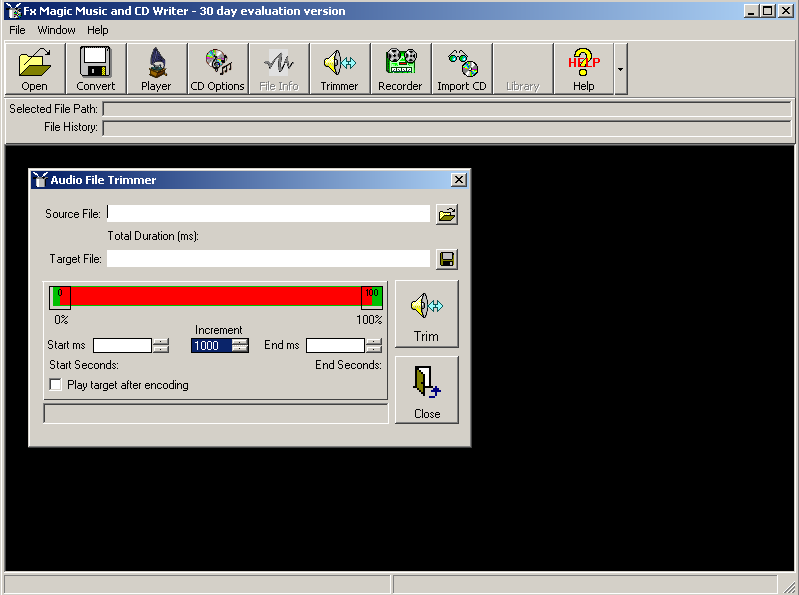This screenshot has width=799, height=595.
Task: Click the Close door button in trimmer
Action: tap(427, 390)
